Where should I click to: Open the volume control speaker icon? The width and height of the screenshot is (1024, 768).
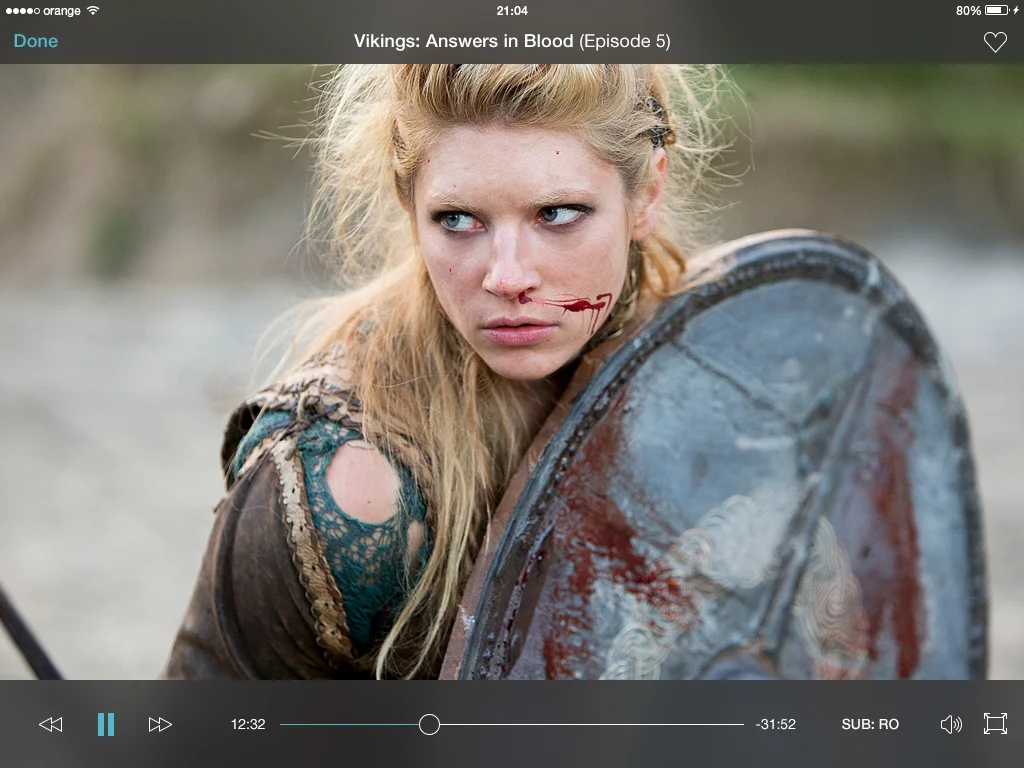pyautogui.click(x=951, y=724)
